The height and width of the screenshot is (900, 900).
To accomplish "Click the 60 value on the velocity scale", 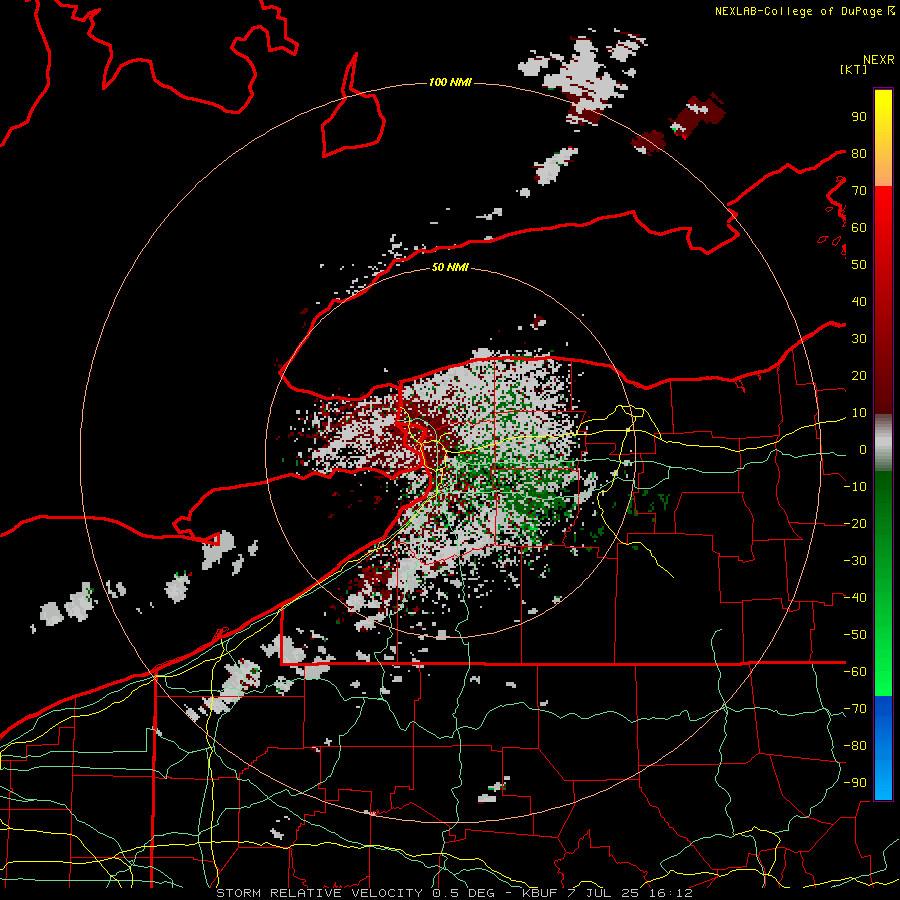I will click(859, 227).
